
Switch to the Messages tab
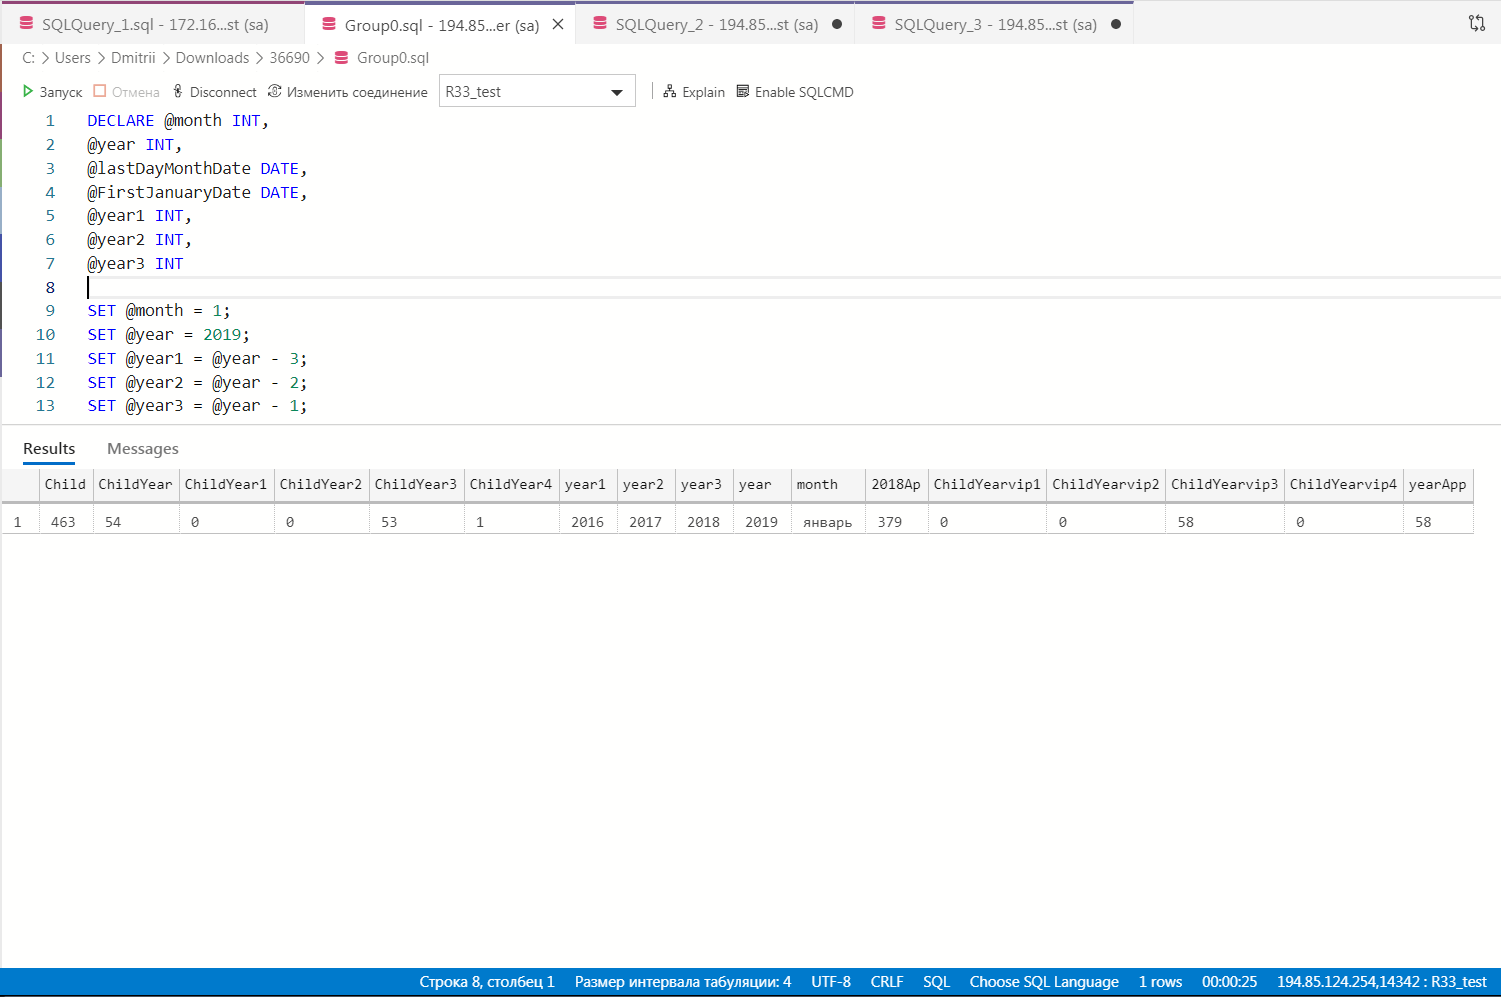coord(142,448)
